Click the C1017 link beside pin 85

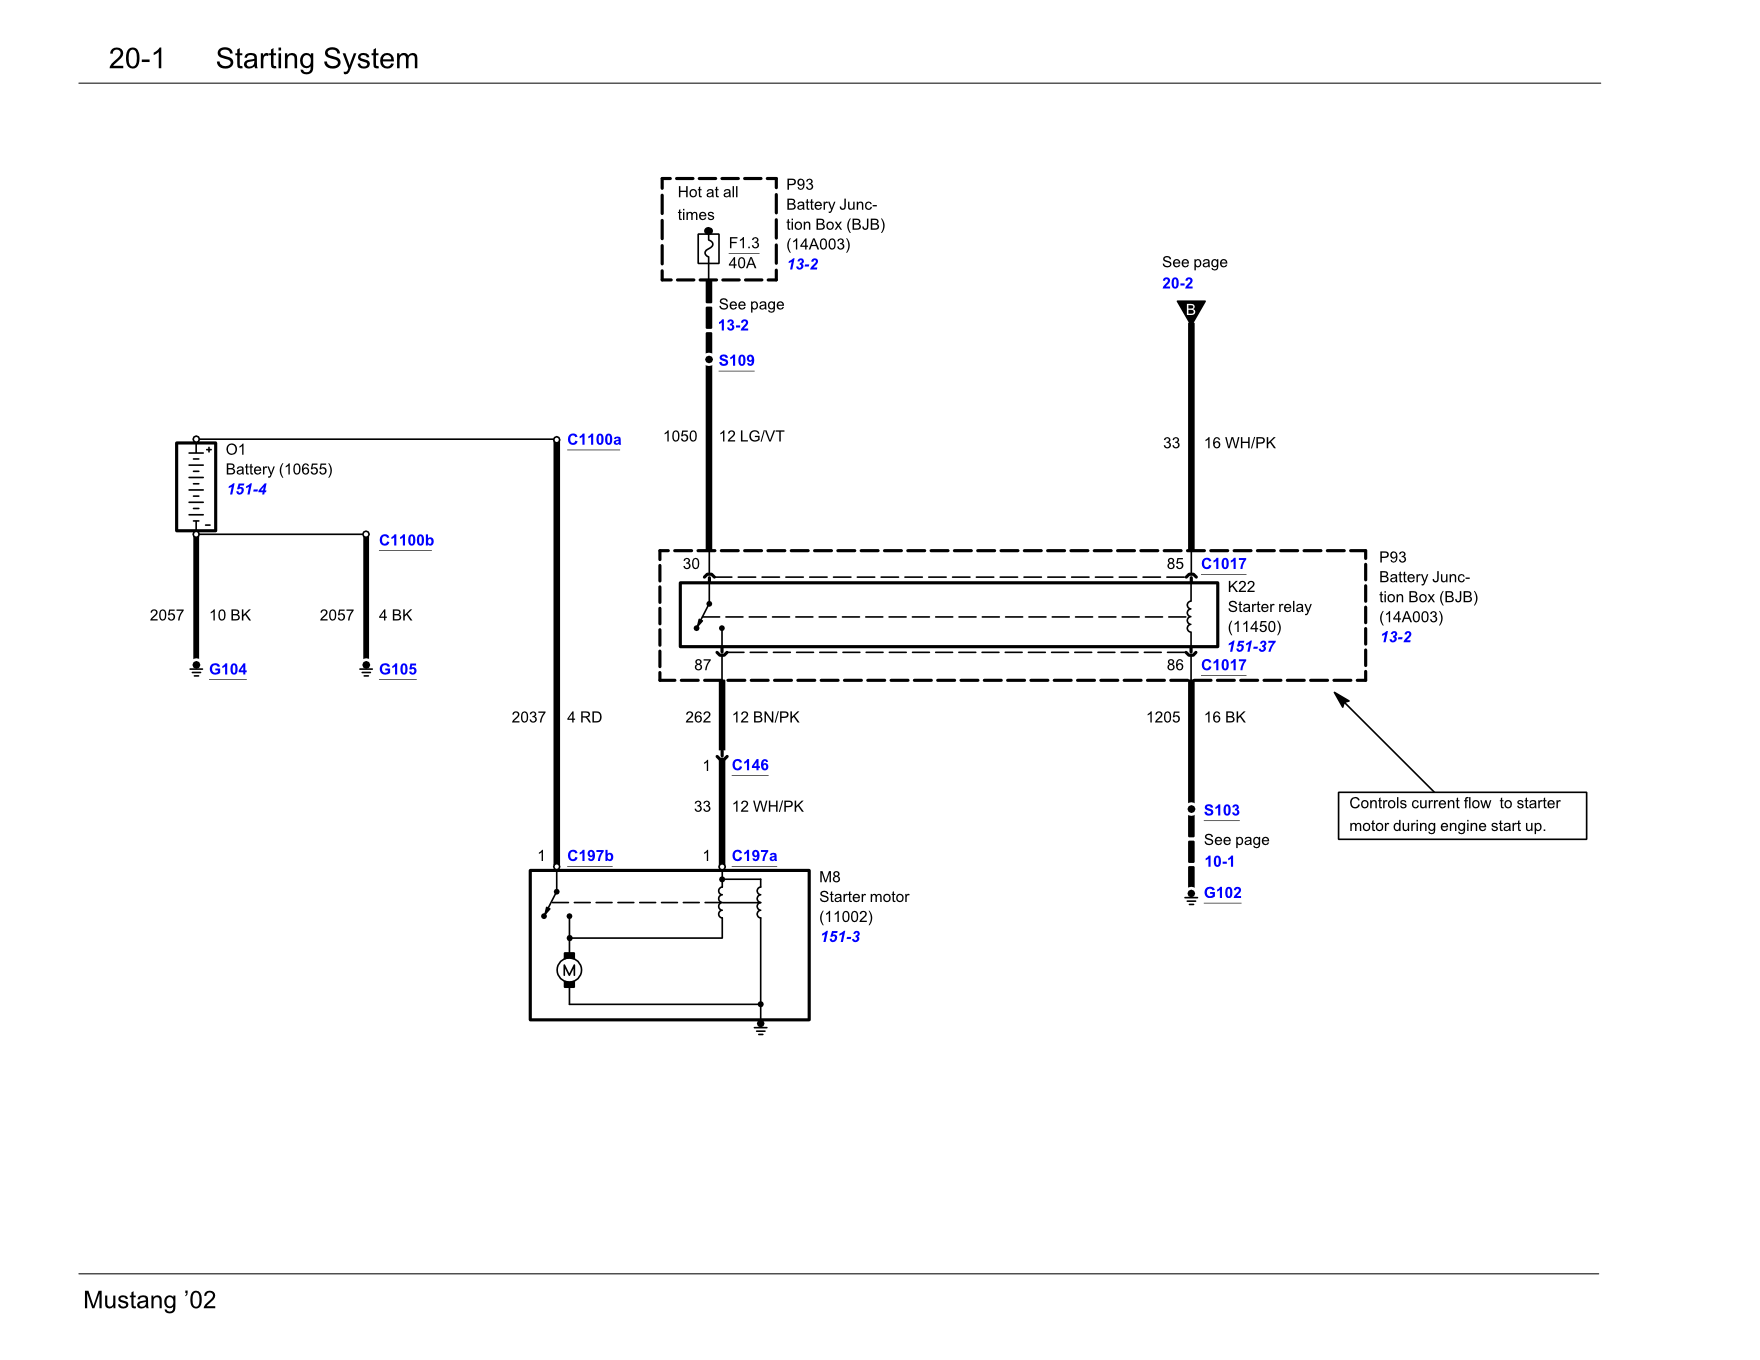coord(1223,564)
